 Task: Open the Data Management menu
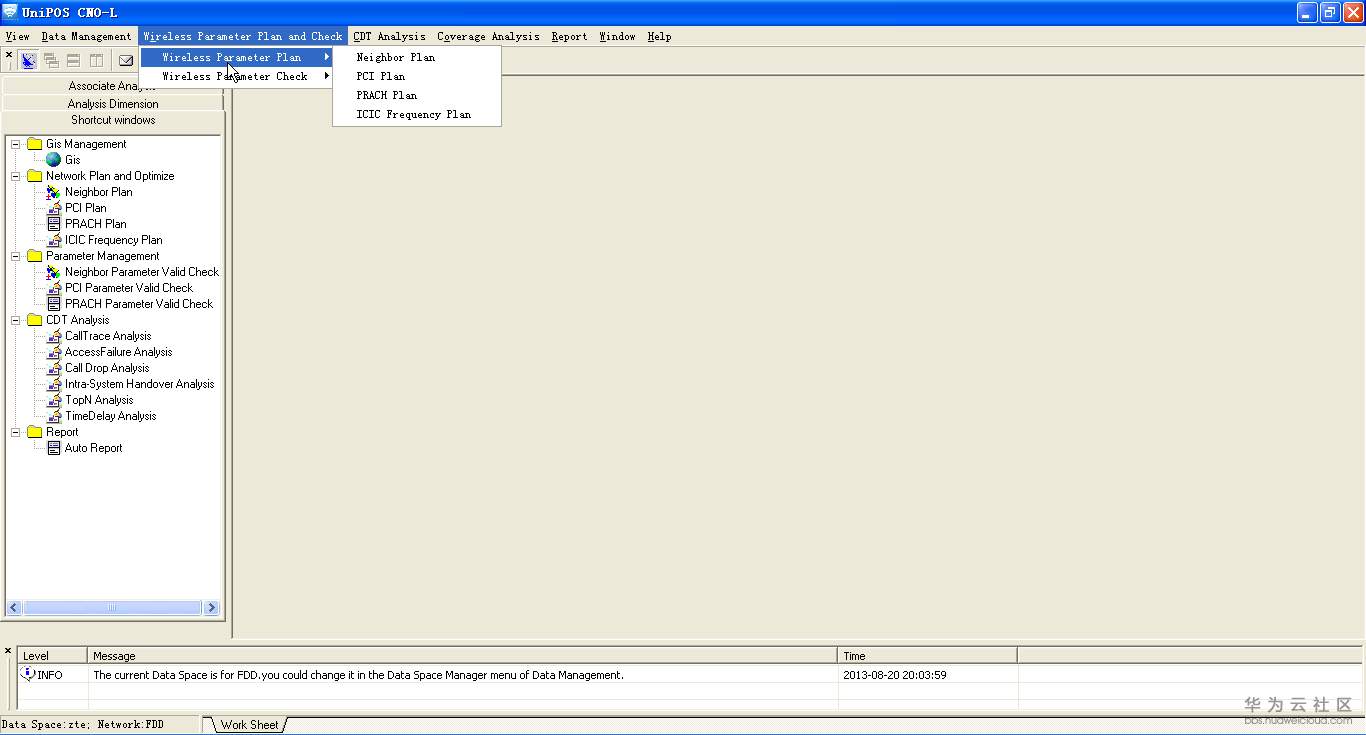86,36
